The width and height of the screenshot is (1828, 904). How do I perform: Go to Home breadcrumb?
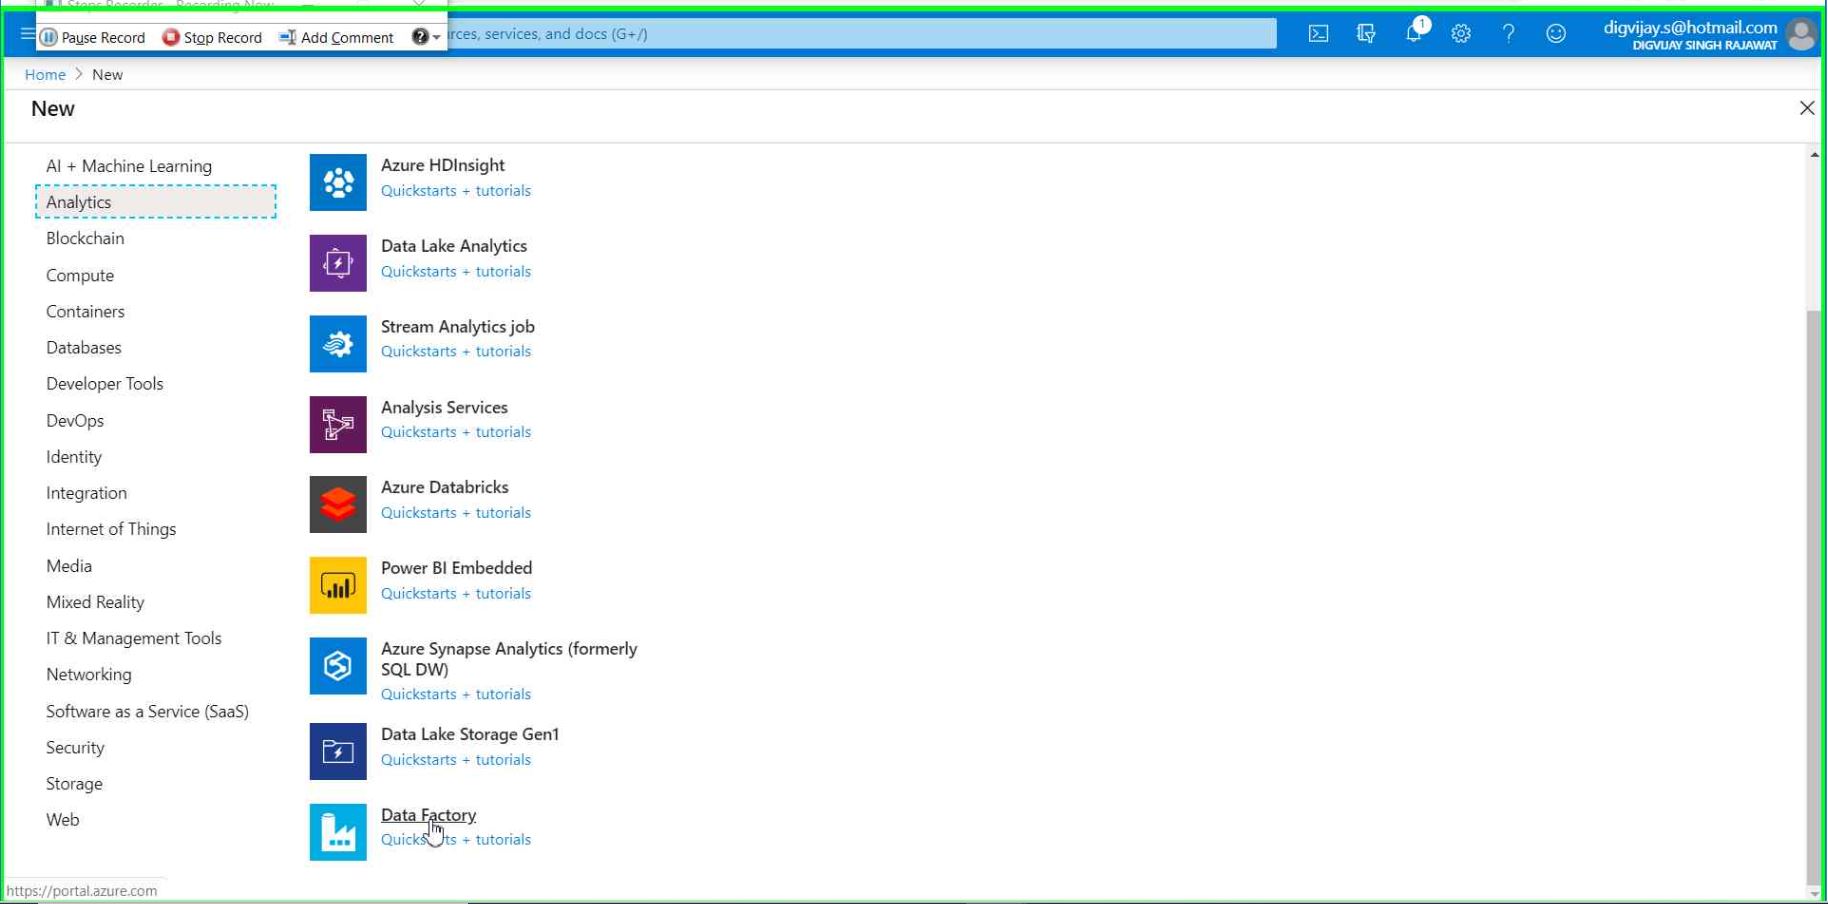point(45,75)
